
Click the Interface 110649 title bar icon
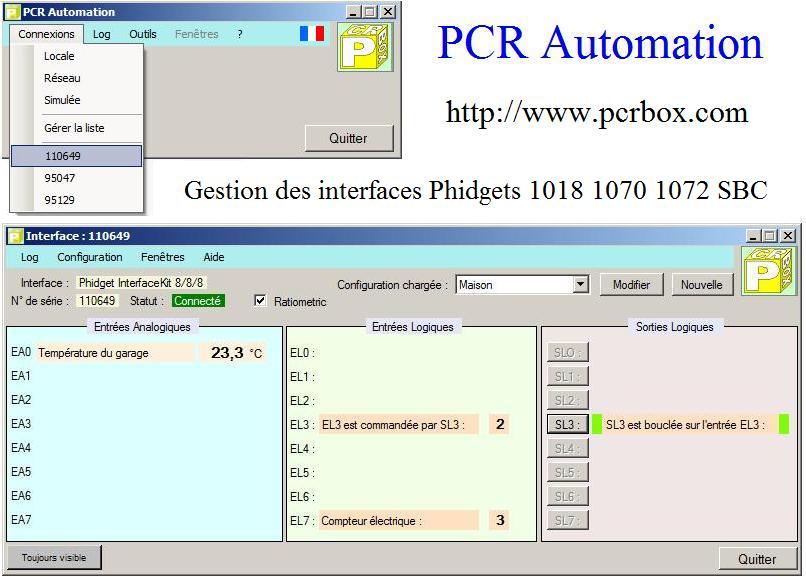click(15, 236)
